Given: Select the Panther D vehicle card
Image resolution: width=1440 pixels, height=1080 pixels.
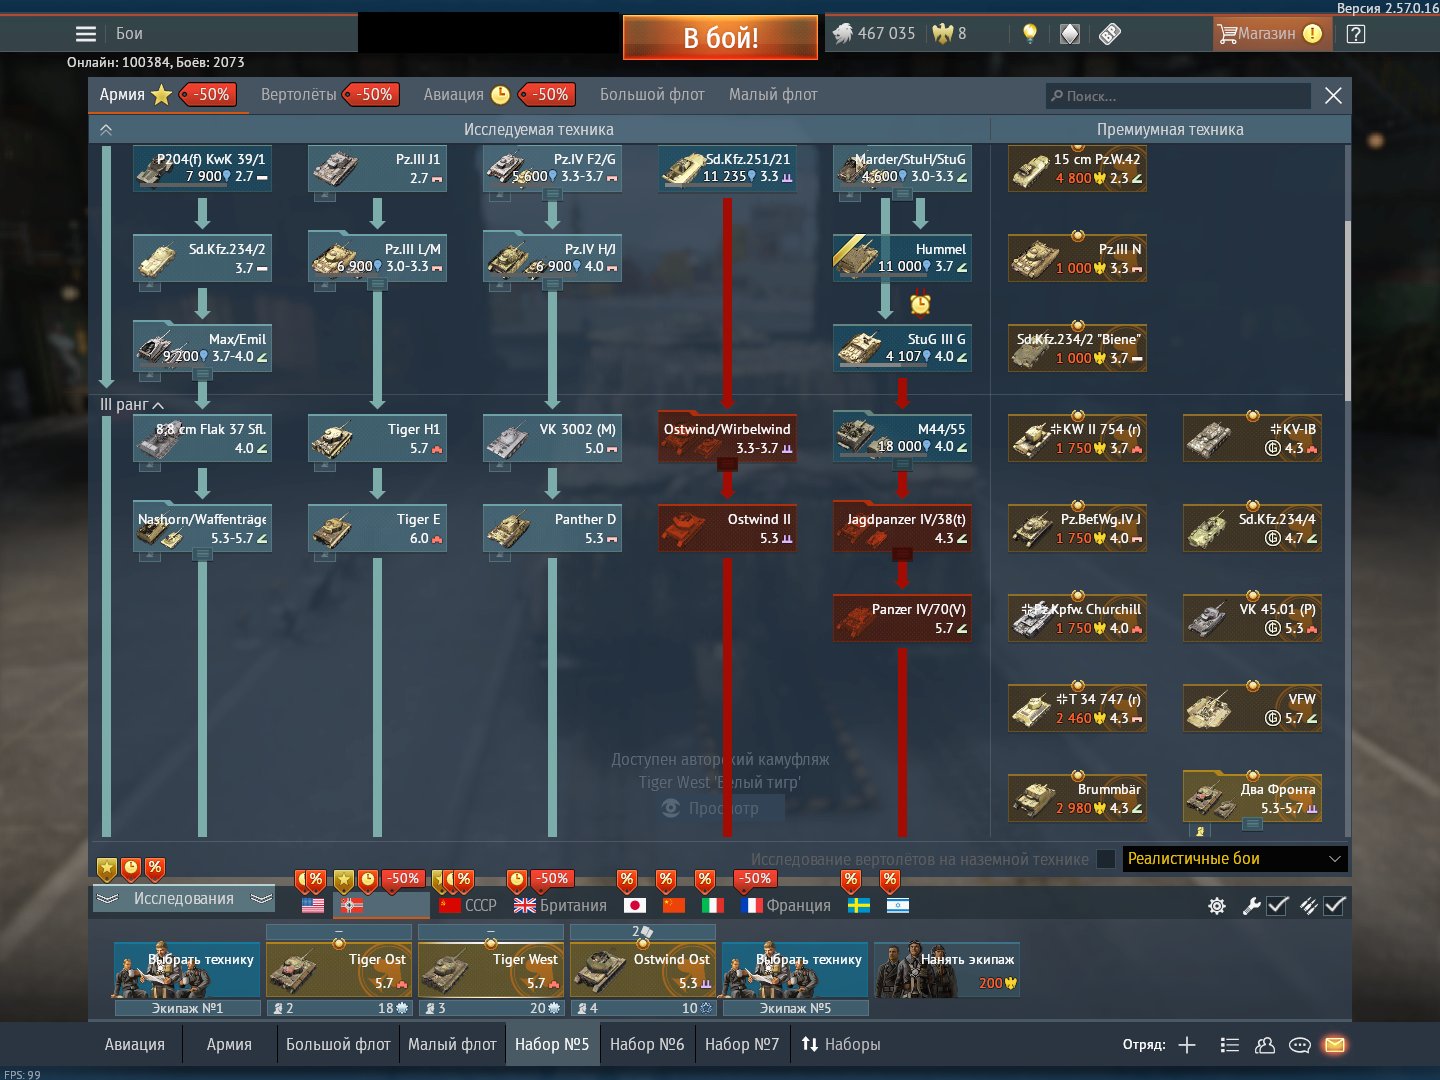Looking at the screenshot, I should click(x=552, y=529).
